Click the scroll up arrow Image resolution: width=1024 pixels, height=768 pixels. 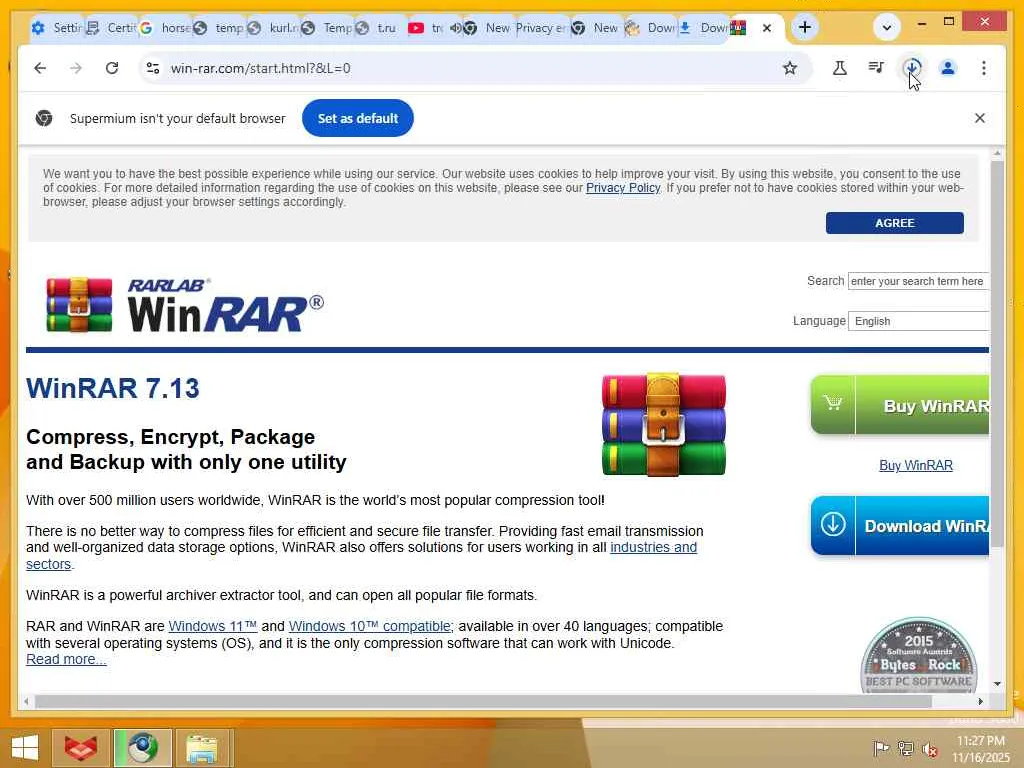click(x=997, y=153)
